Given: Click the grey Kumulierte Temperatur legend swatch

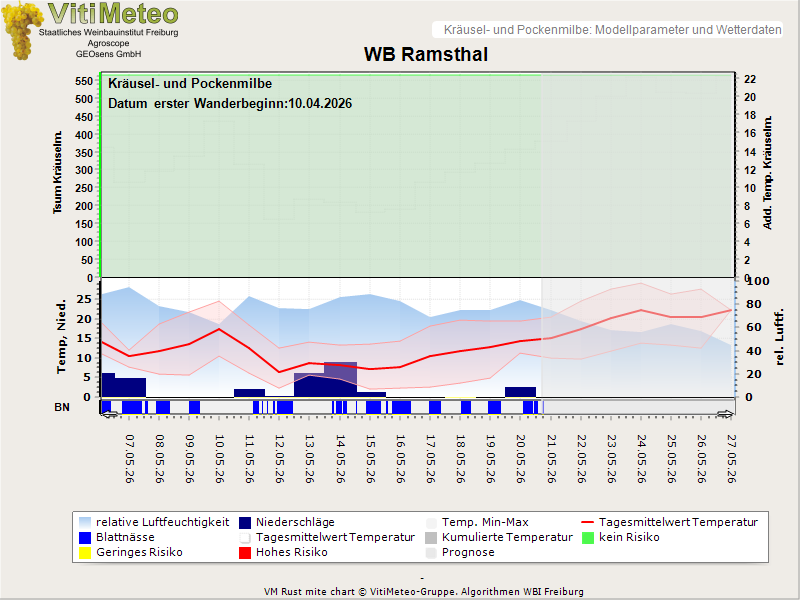Looking at the screenshot, I should [x=431, y=538].
